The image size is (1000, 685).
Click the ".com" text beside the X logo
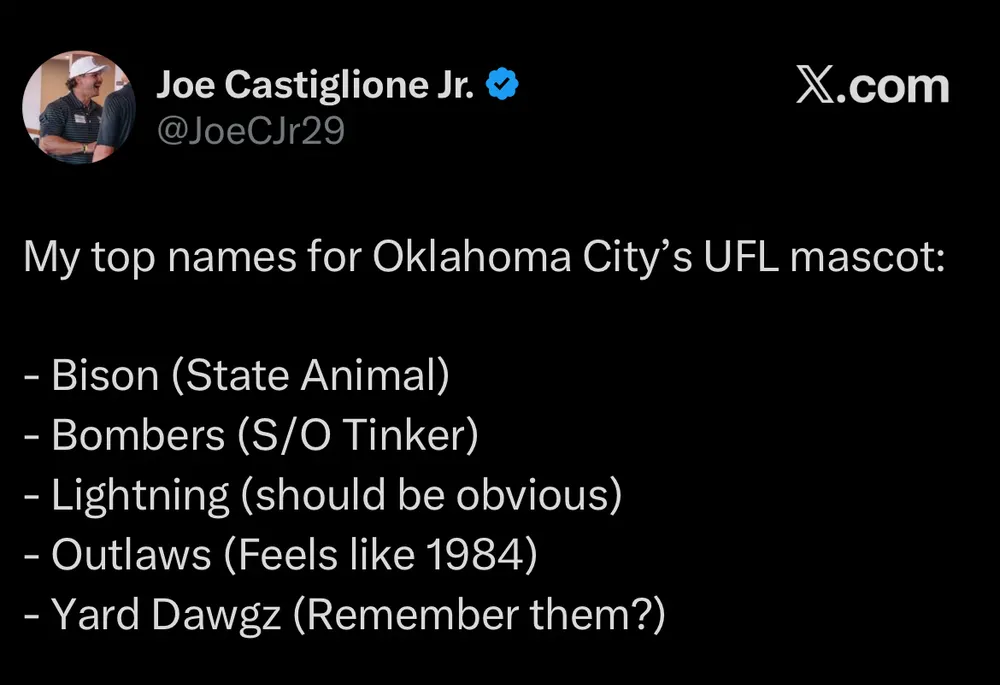pos(896,86)
